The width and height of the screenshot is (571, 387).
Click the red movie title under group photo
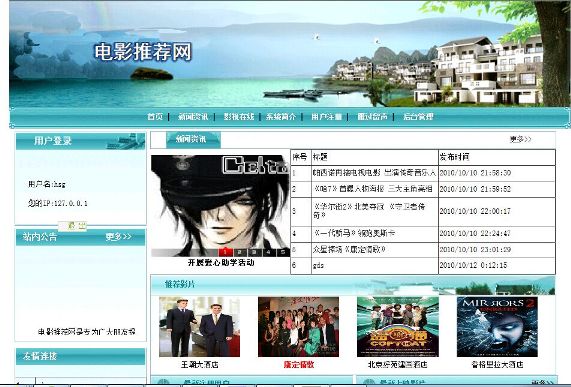pyautogui.click(x=299, y=364)
